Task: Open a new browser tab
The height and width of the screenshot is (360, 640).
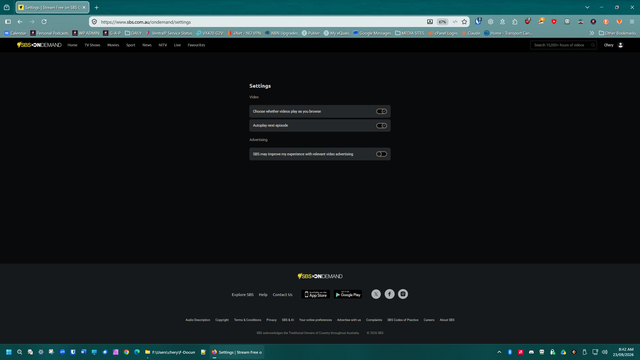Action: coord(96,7)
